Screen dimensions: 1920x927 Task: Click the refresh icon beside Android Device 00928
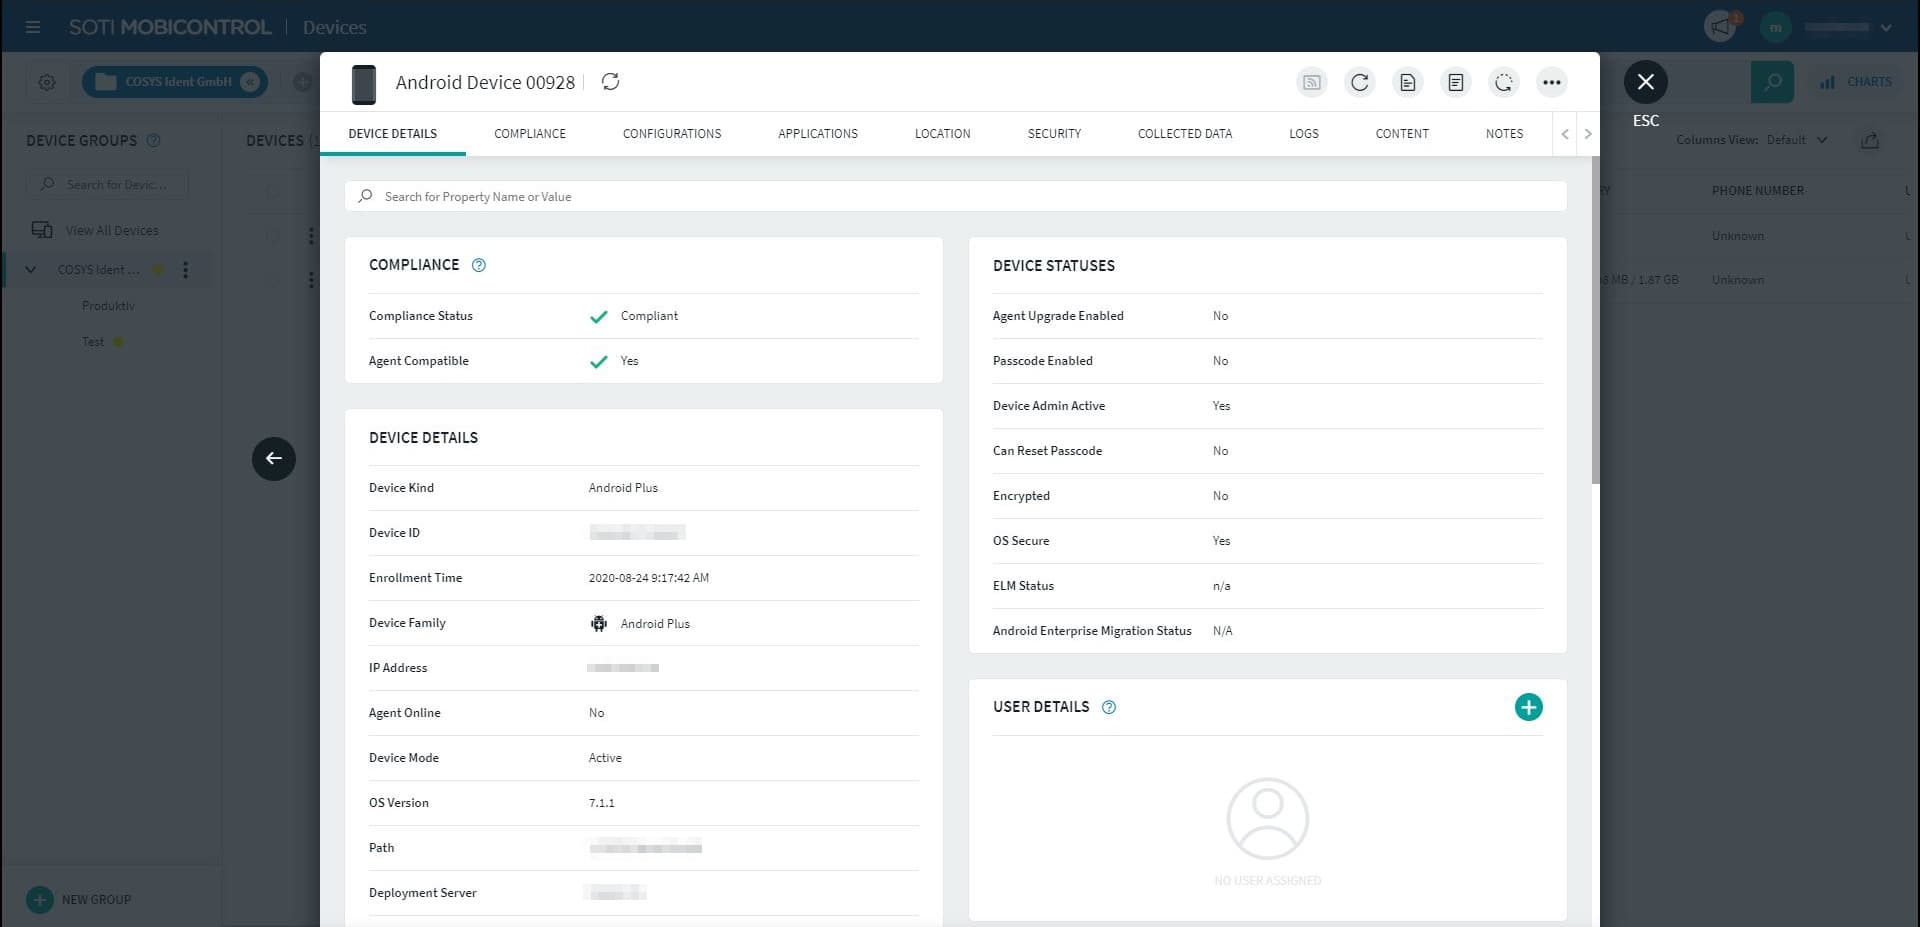point(610,82)
